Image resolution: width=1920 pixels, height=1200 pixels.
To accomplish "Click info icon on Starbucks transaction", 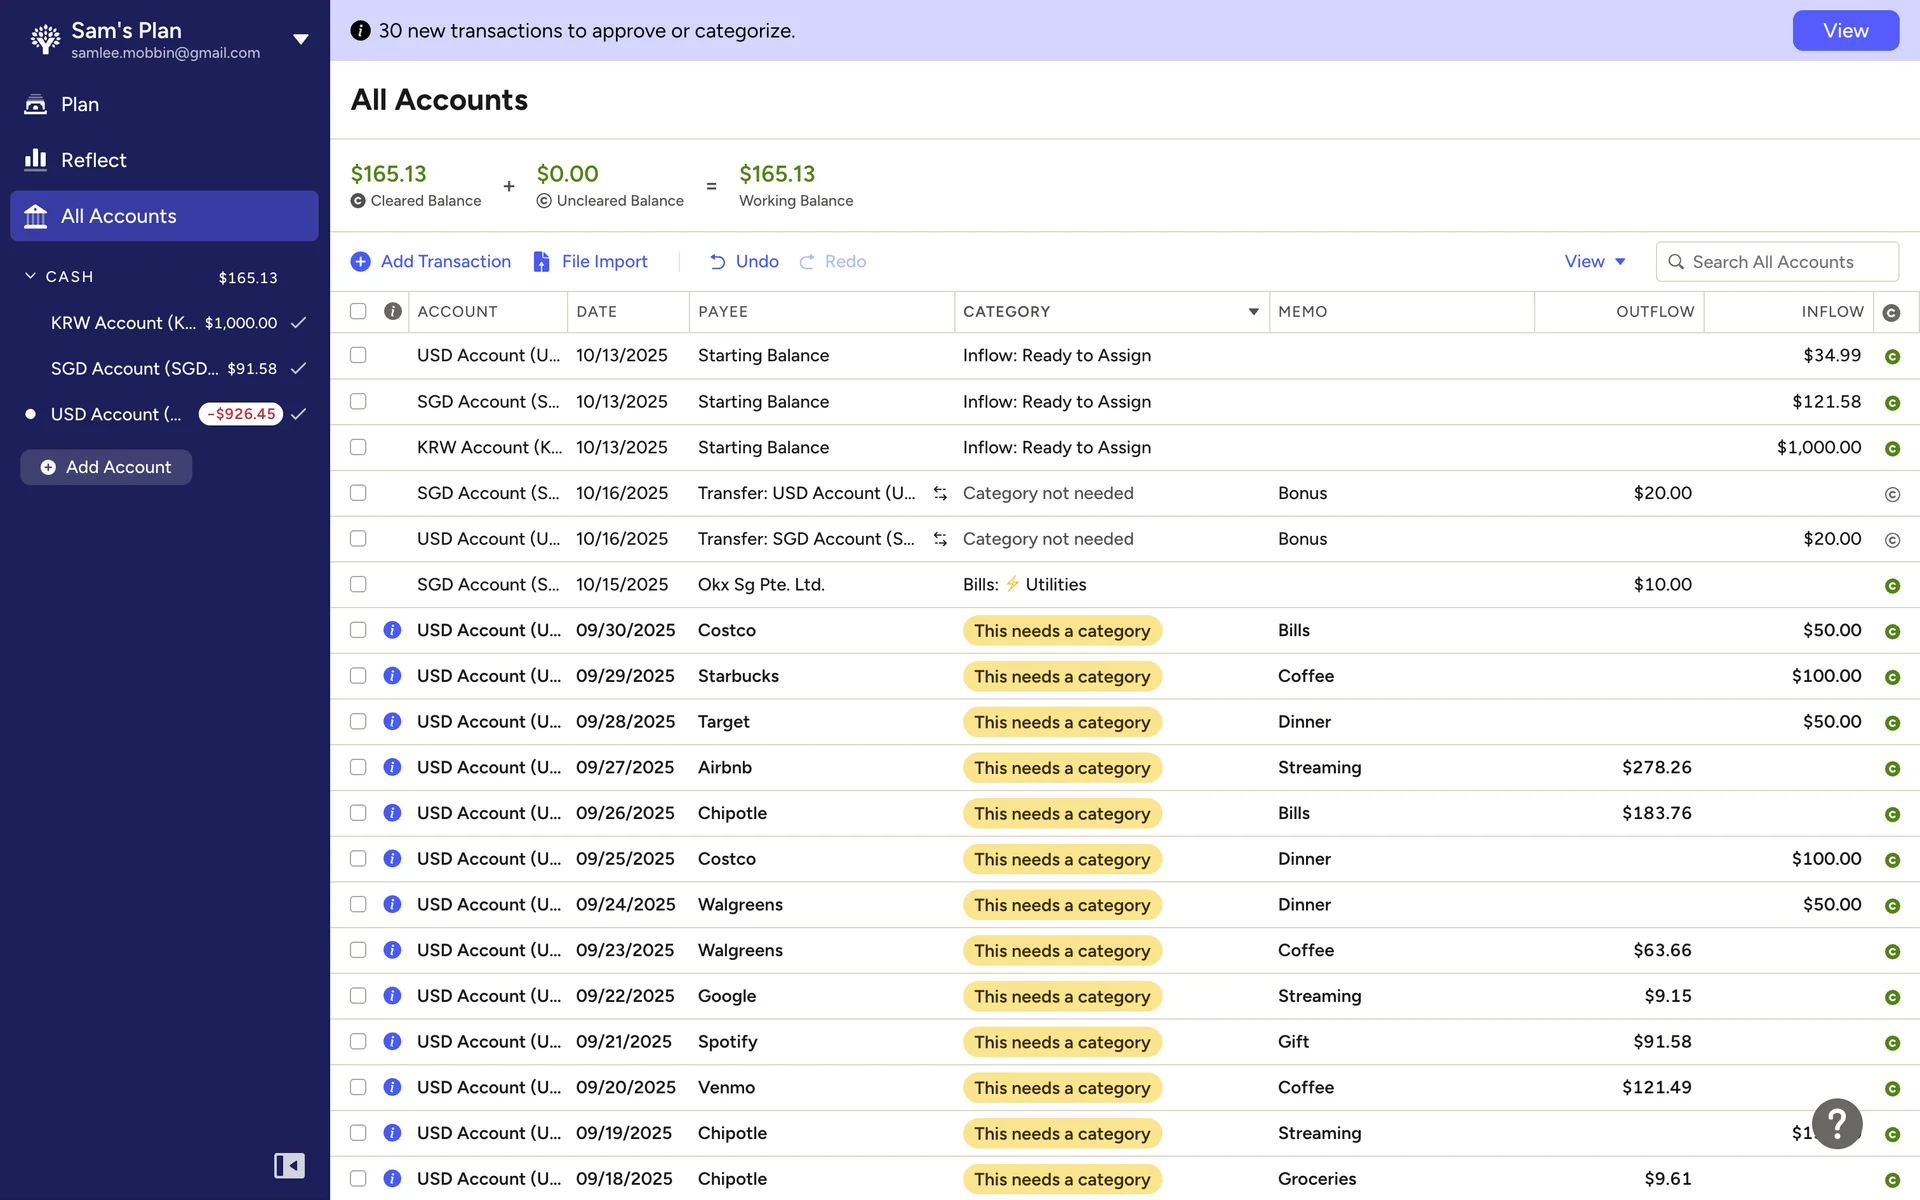I will pyautogui.click(x=392, y=676).
